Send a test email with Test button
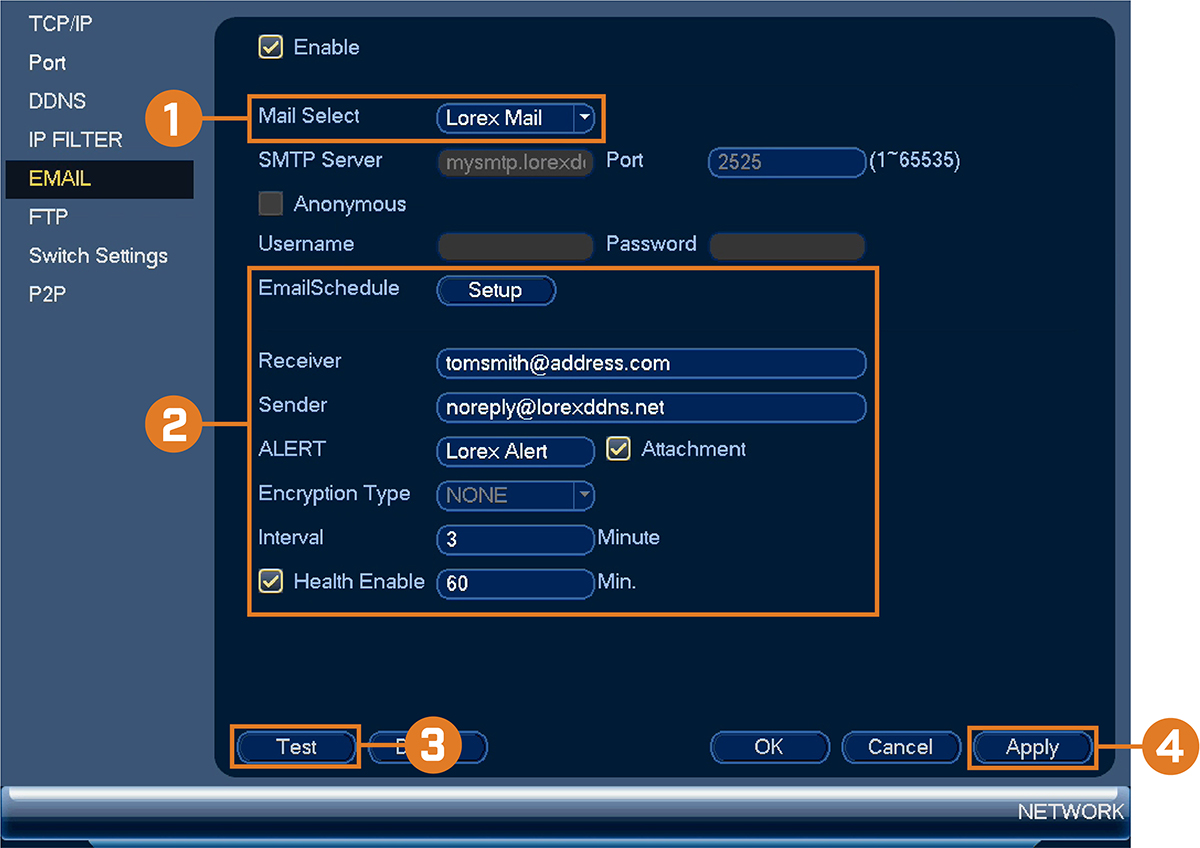 (296, 747)
